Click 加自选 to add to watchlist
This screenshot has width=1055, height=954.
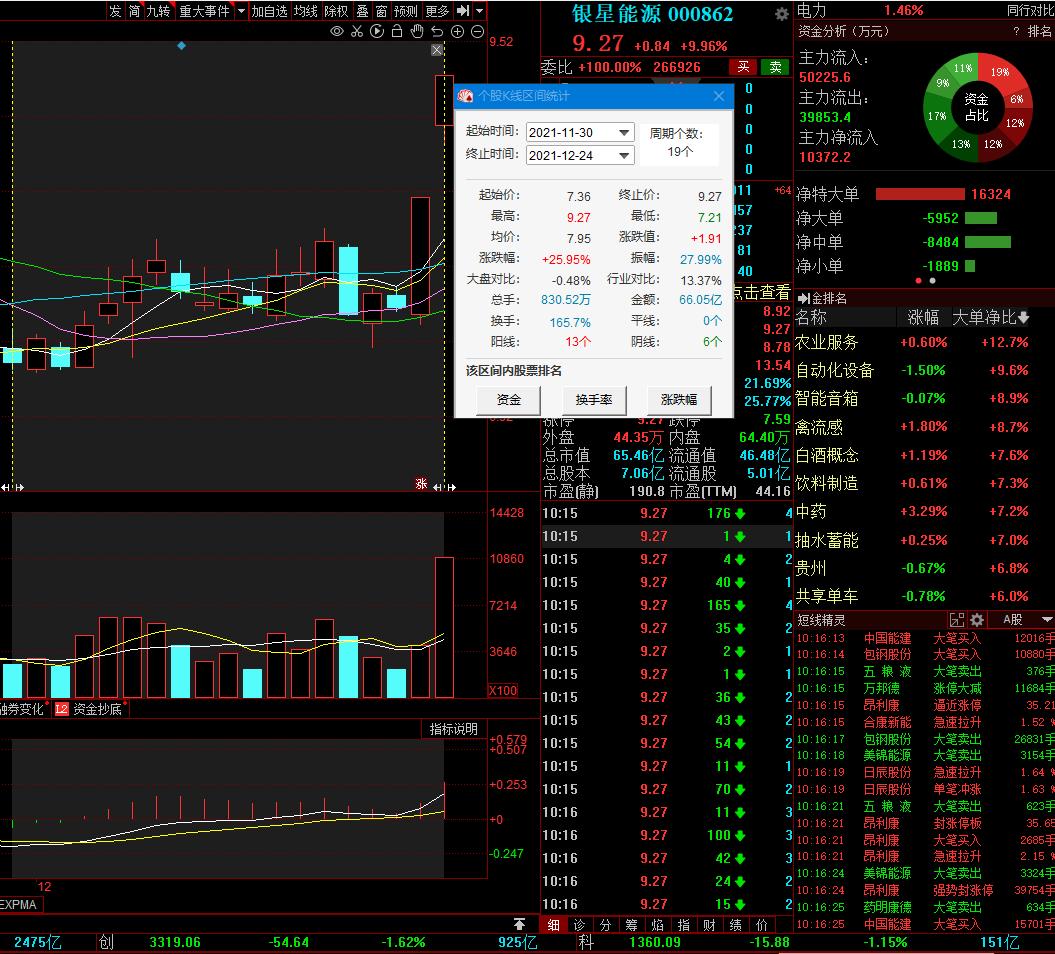[269, 11]
